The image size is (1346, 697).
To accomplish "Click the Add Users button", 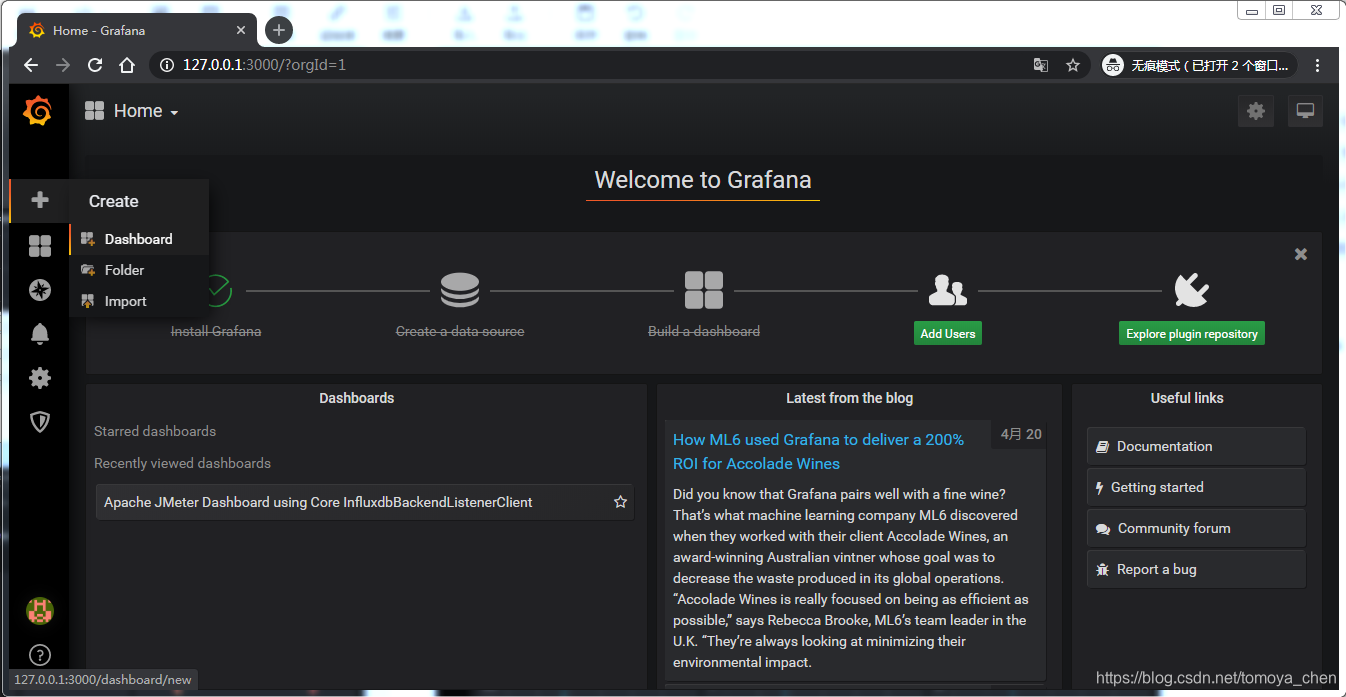I will point(948,333).
